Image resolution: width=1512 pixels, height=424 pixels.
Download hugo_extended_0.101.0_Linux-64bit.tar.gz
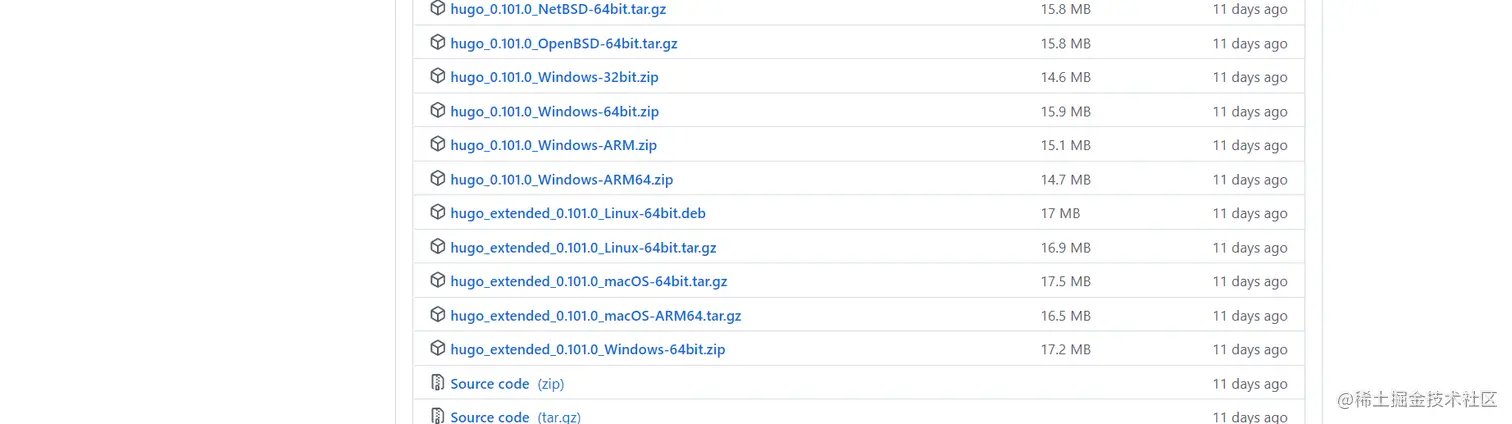point(583,247)
